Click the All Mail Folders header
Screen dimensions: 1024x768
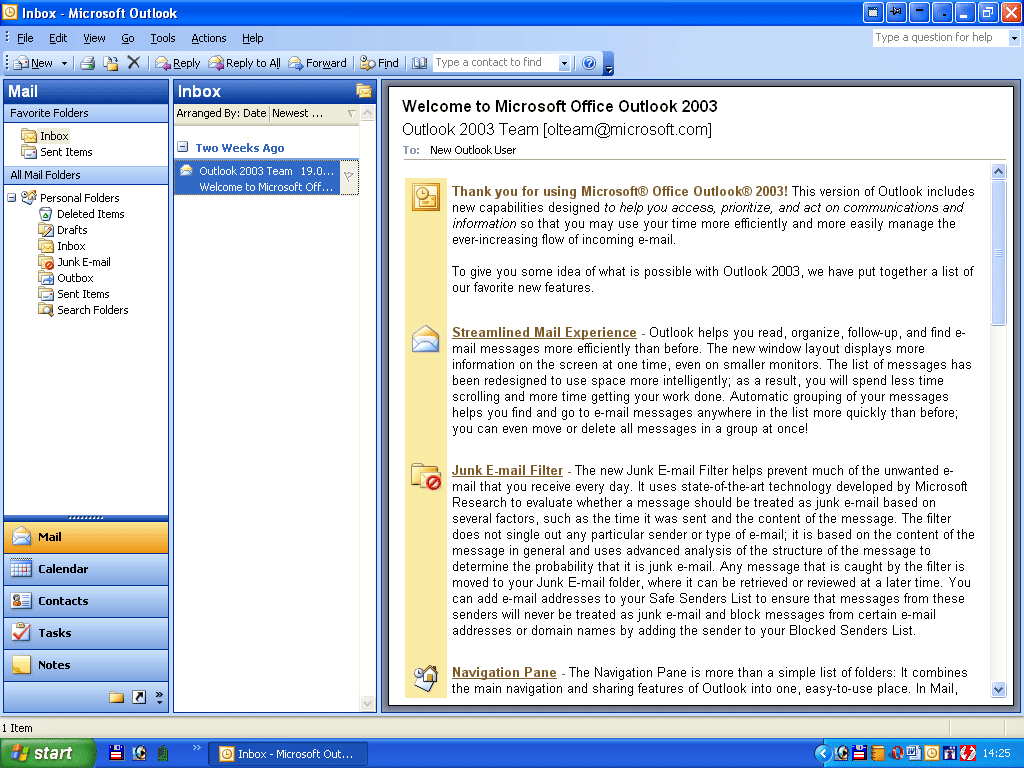click(86, 175)
